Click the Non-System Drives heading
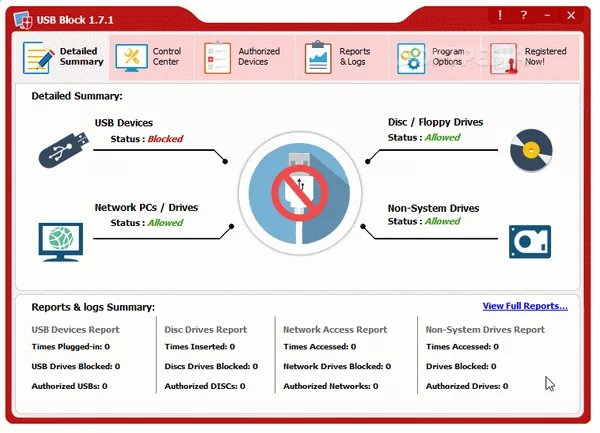600x433 pixels. pyautogui.click(x=433, y=208)
